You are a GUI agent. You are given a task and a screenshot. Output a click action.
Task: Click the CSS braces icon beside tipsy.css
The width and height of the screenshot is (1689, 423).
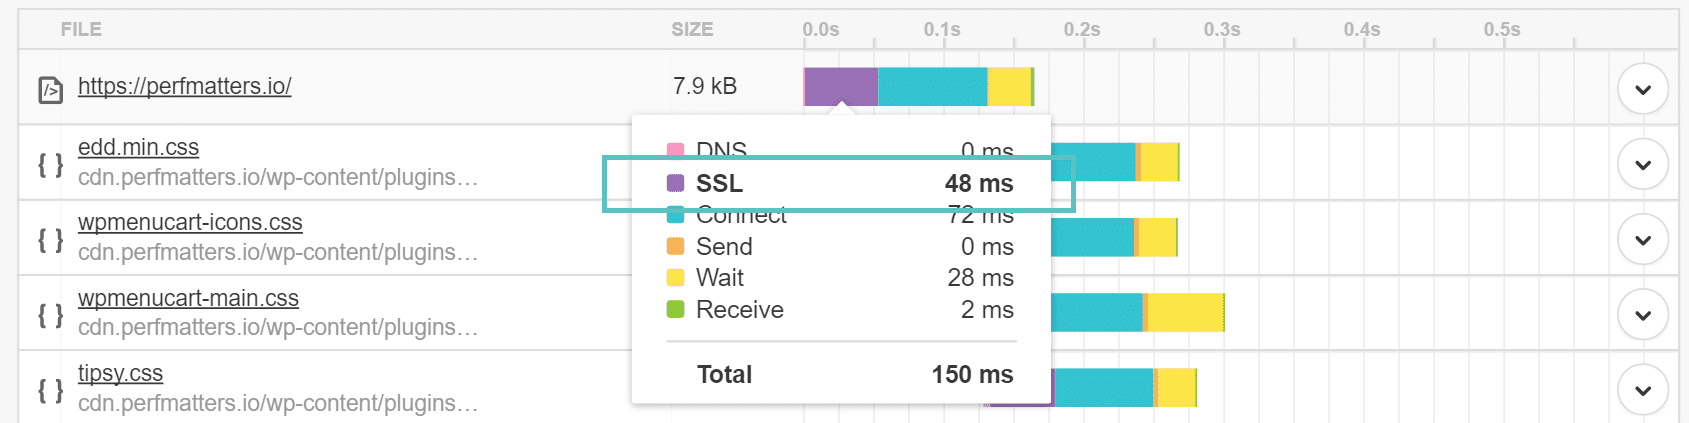(50, 390)
